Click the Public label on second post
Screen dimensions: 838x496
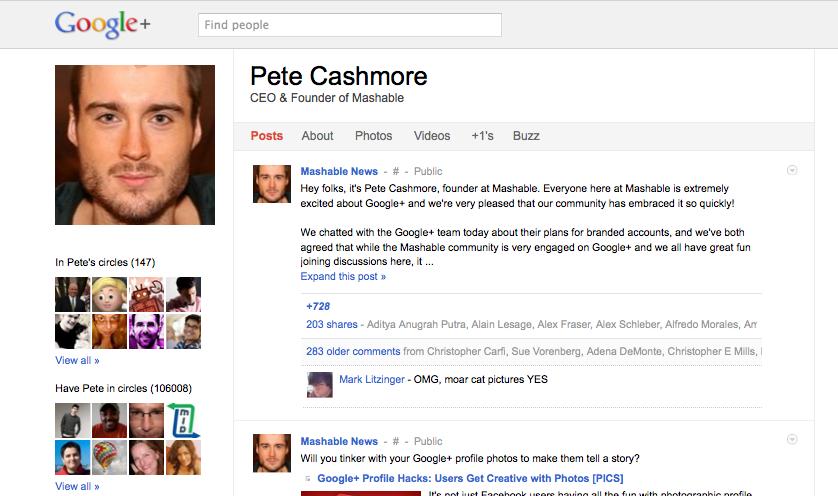[428, 441]
